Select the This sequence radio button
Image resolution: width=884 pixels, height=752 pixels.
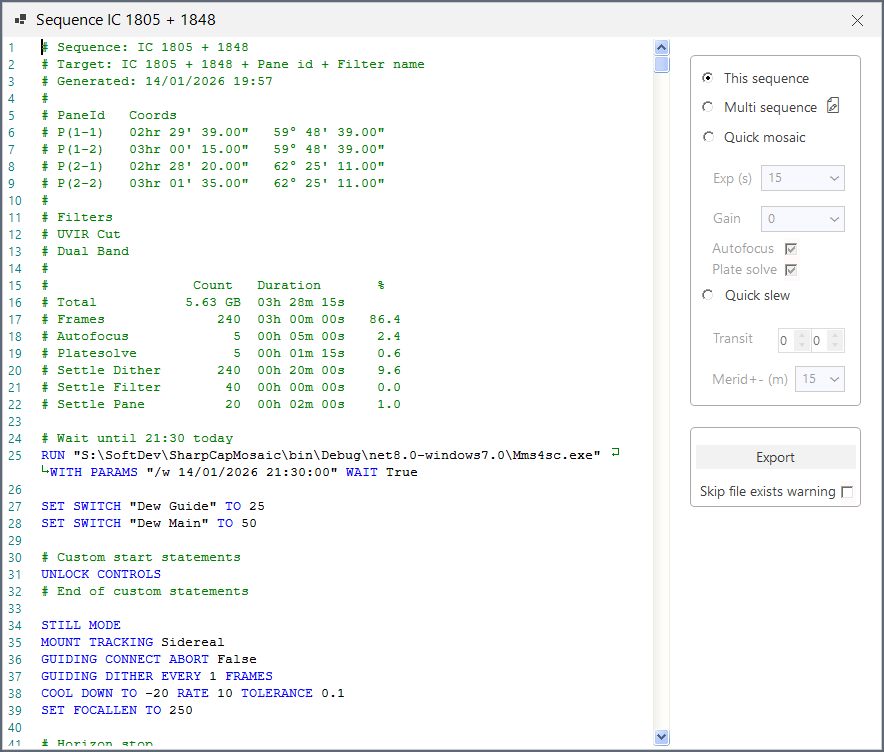point(708,78)
